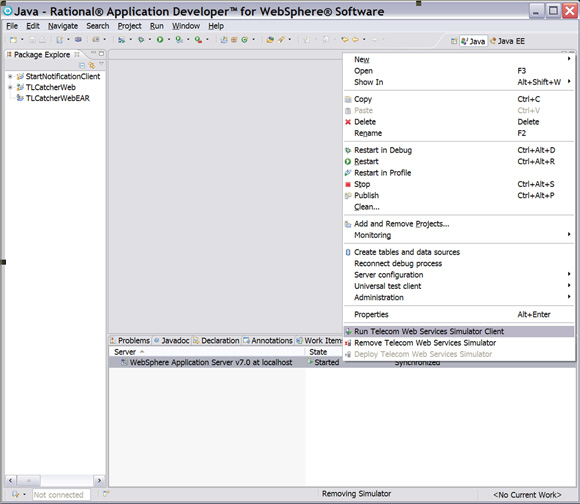Choose Properties in the context menu
Image resolution: width=580 pixels, height=504 pixels.
[459, 315]
